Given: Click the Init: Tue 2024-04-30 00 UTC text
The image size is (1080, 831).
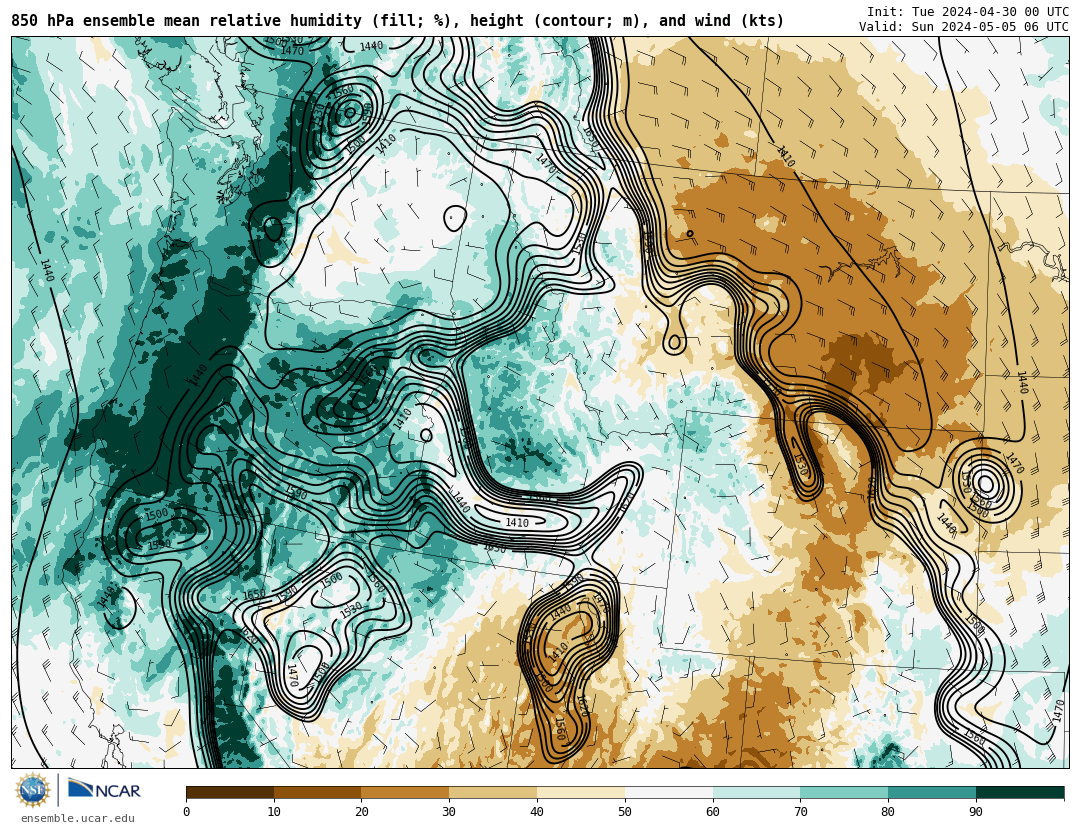Looking at the screenshot, I should (x=968, y=12).
